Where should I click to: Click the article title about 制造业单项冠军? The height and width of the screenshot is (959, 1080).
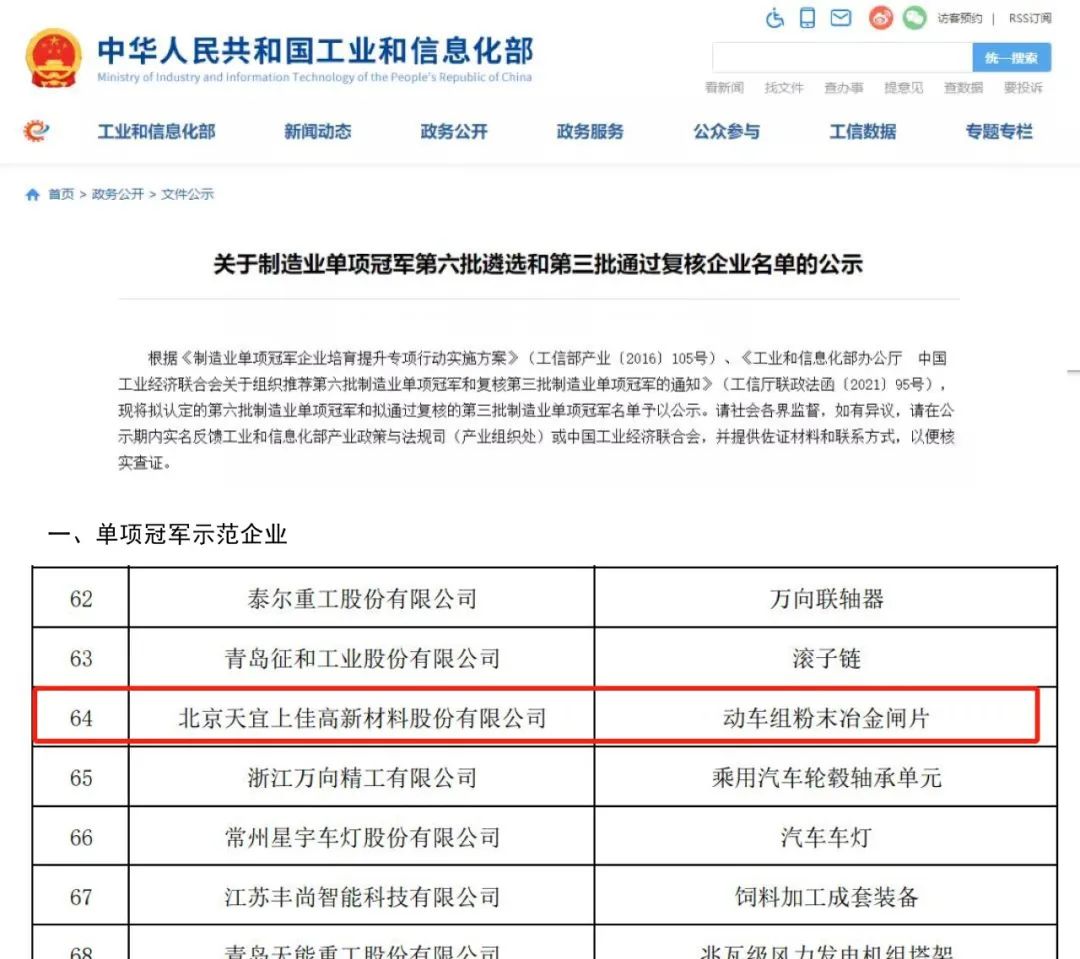538,264
